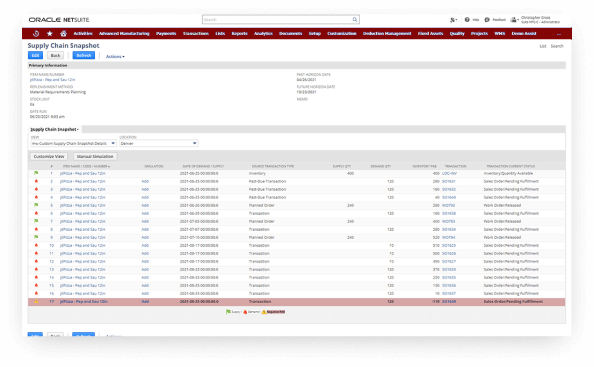Click the blue Refresh button
594x367 pixels.
pyautogui.click(x=84, y=55)
